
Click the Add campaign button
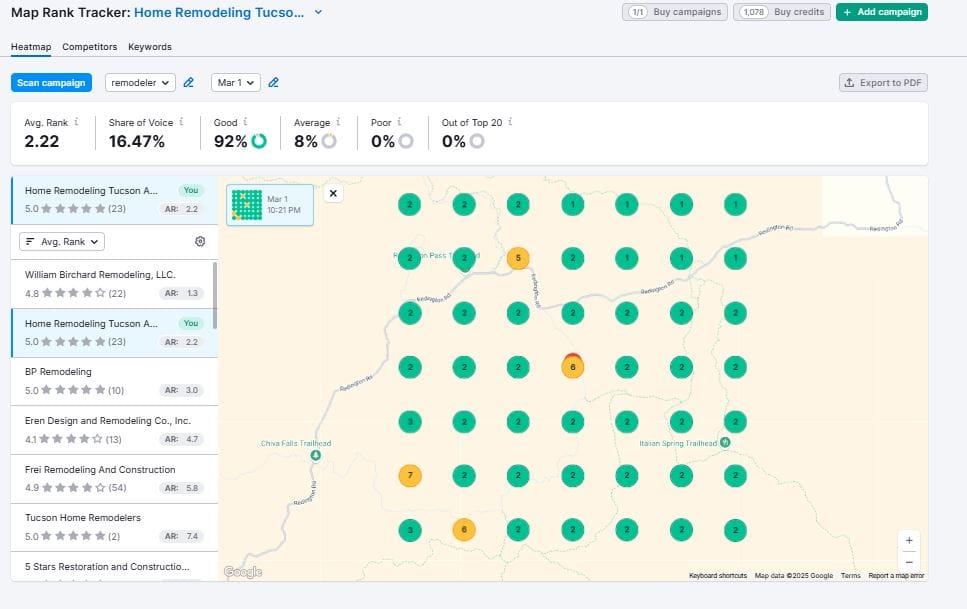pos(882,12)
